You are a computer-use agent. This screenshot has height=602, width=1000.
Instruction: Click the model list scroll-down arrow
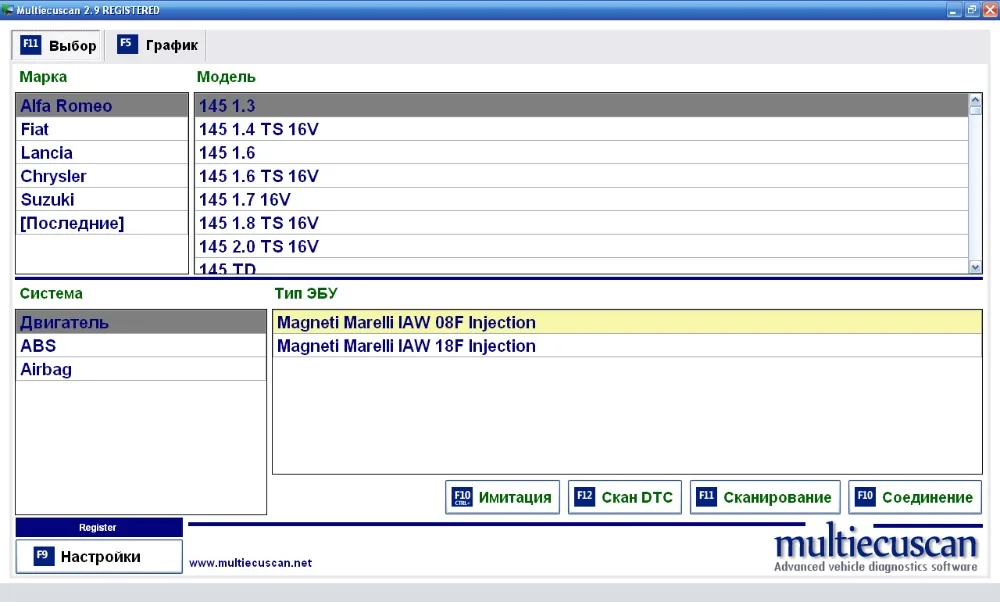pyautogui.click(x=975, y=268)
